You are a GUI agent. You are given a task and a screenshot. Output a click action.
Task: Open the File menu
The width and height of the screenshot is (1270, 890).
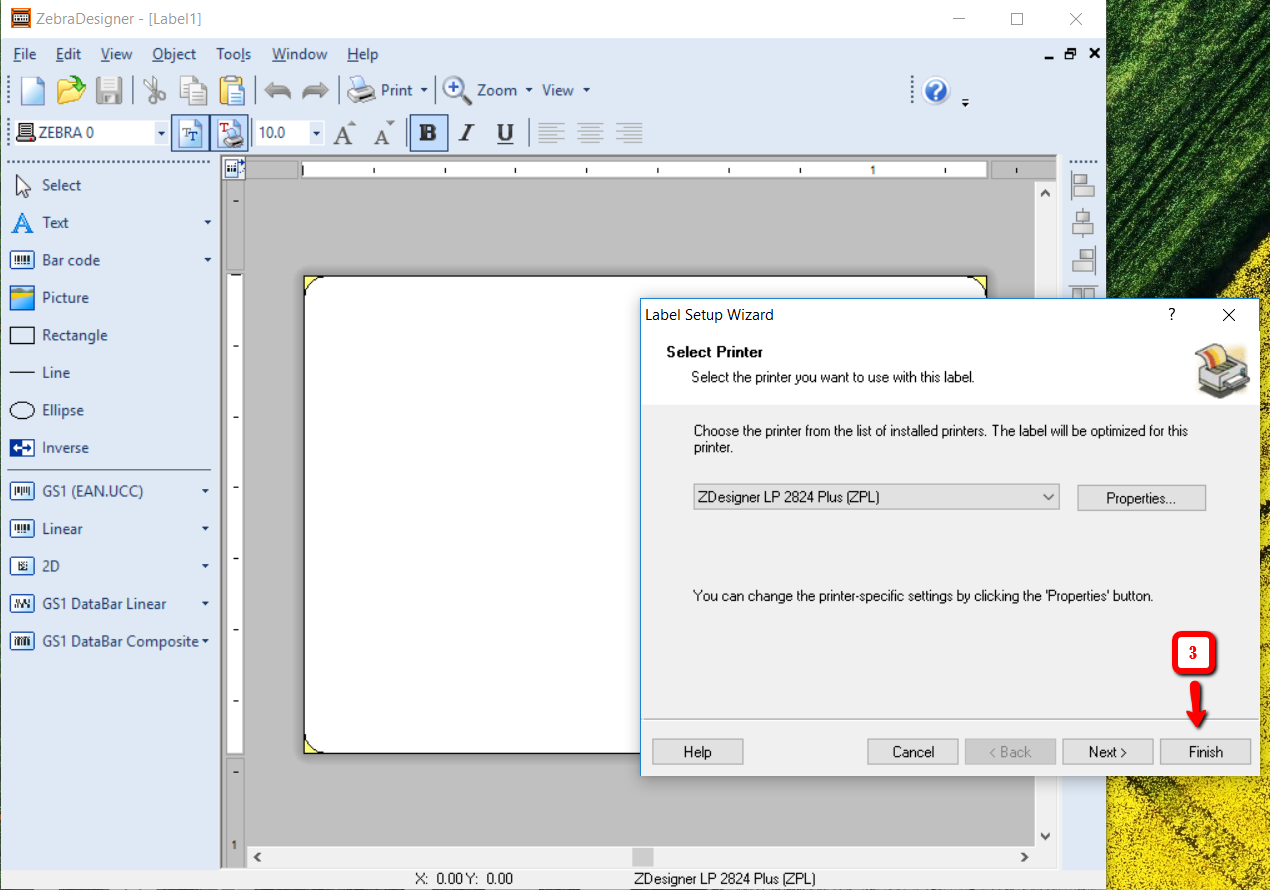[x=25, y=54]
